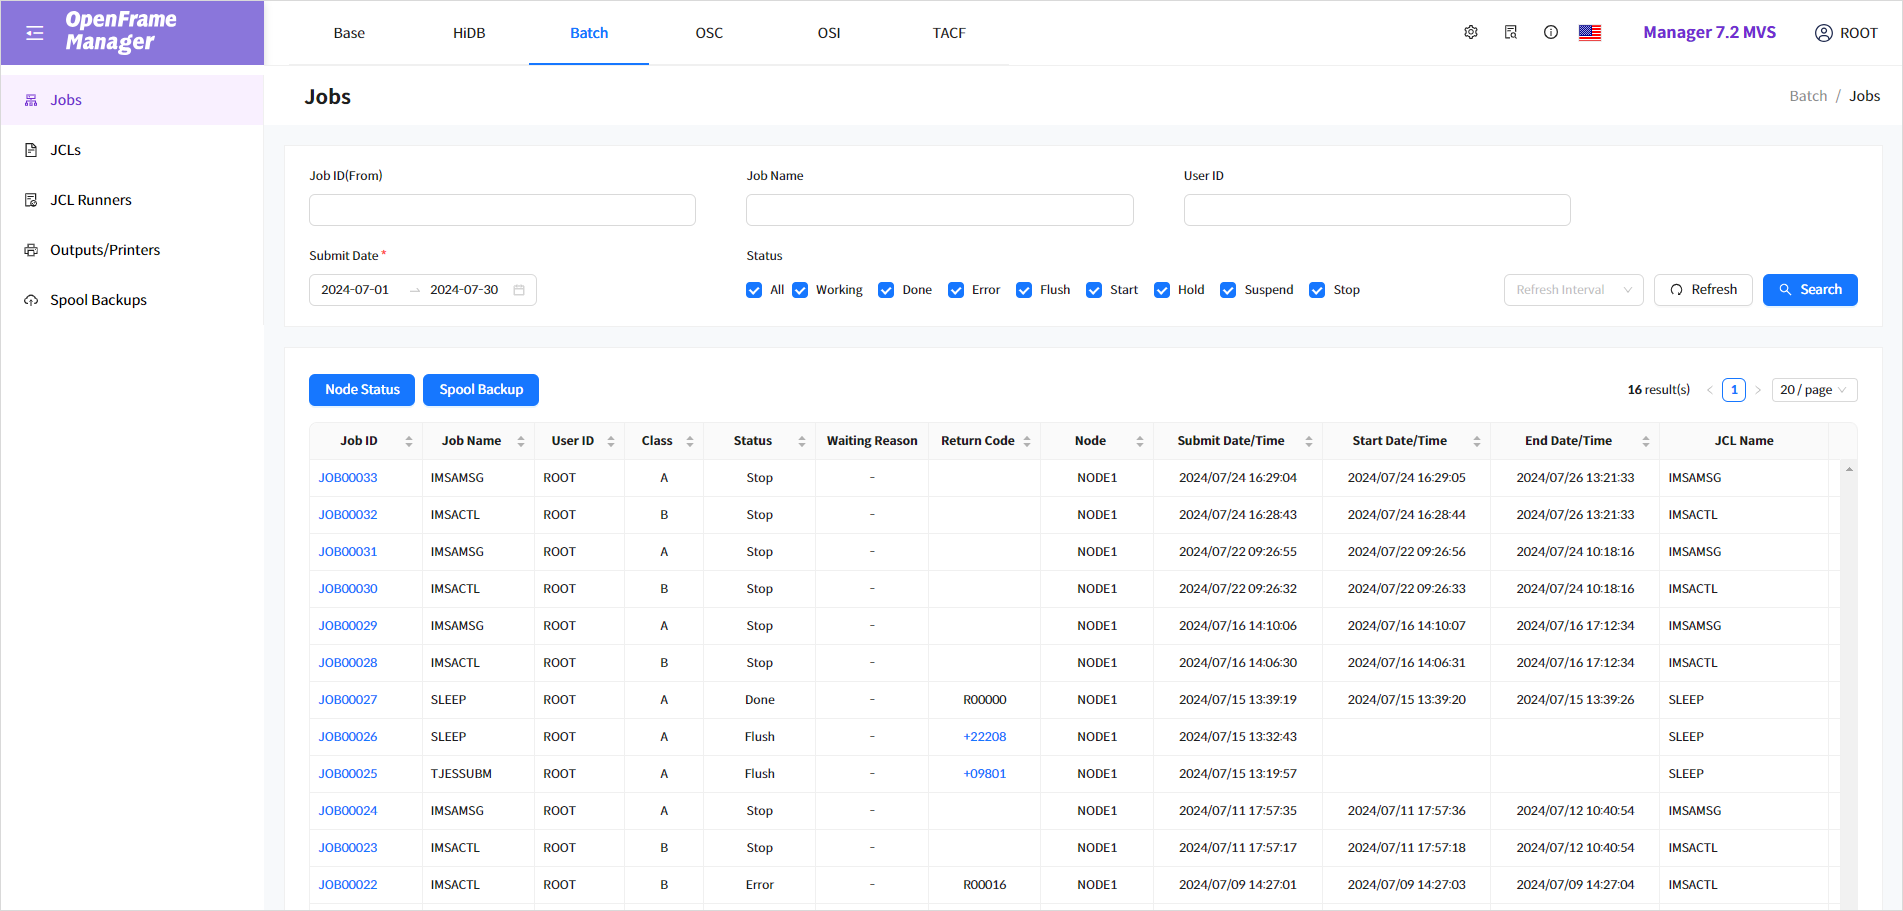Image resolution: width=1903 pixels, height=911 pixels.
Task: Switch to the OSI tab
Action: (829, 33)
